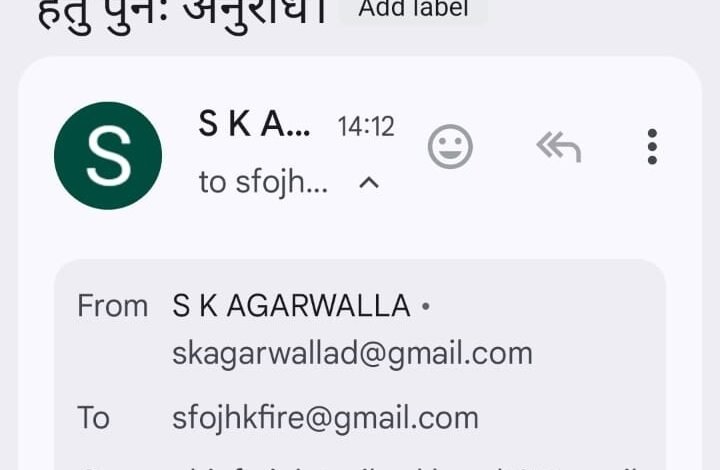This screenshot has height=470, width=720.
Task: Add an emoji reaction to the email
Action: click(450, 146)
